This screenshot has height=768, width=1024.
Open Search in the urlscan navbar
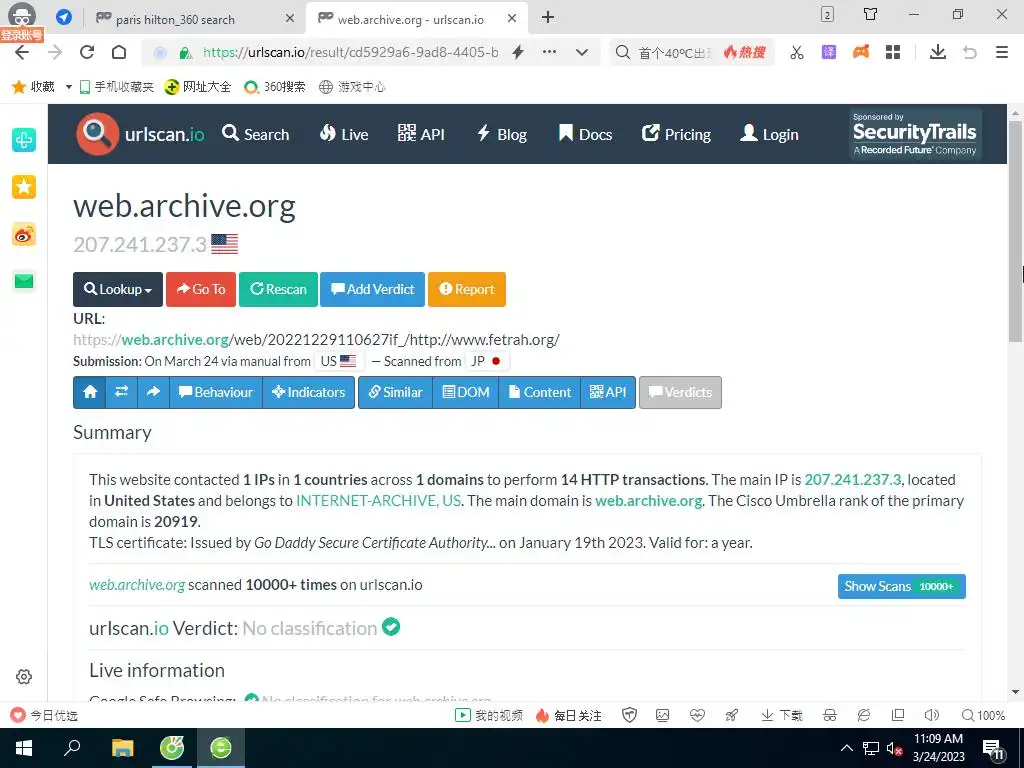[x=255, y=134]
